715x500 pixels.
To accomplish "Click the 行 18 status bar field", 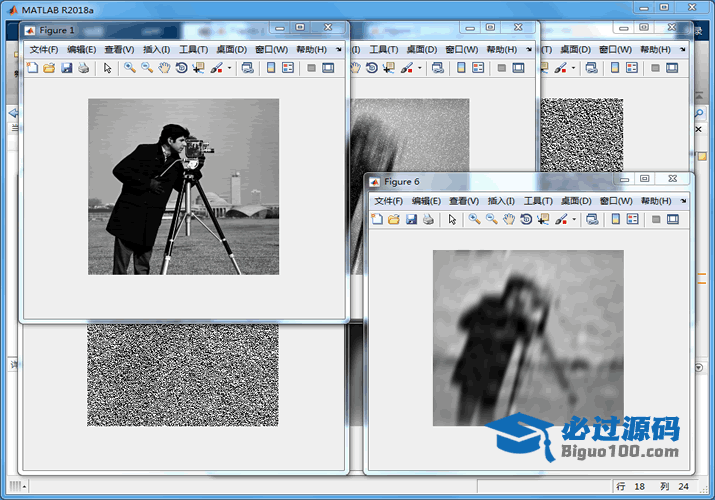I will click(631, 486).
